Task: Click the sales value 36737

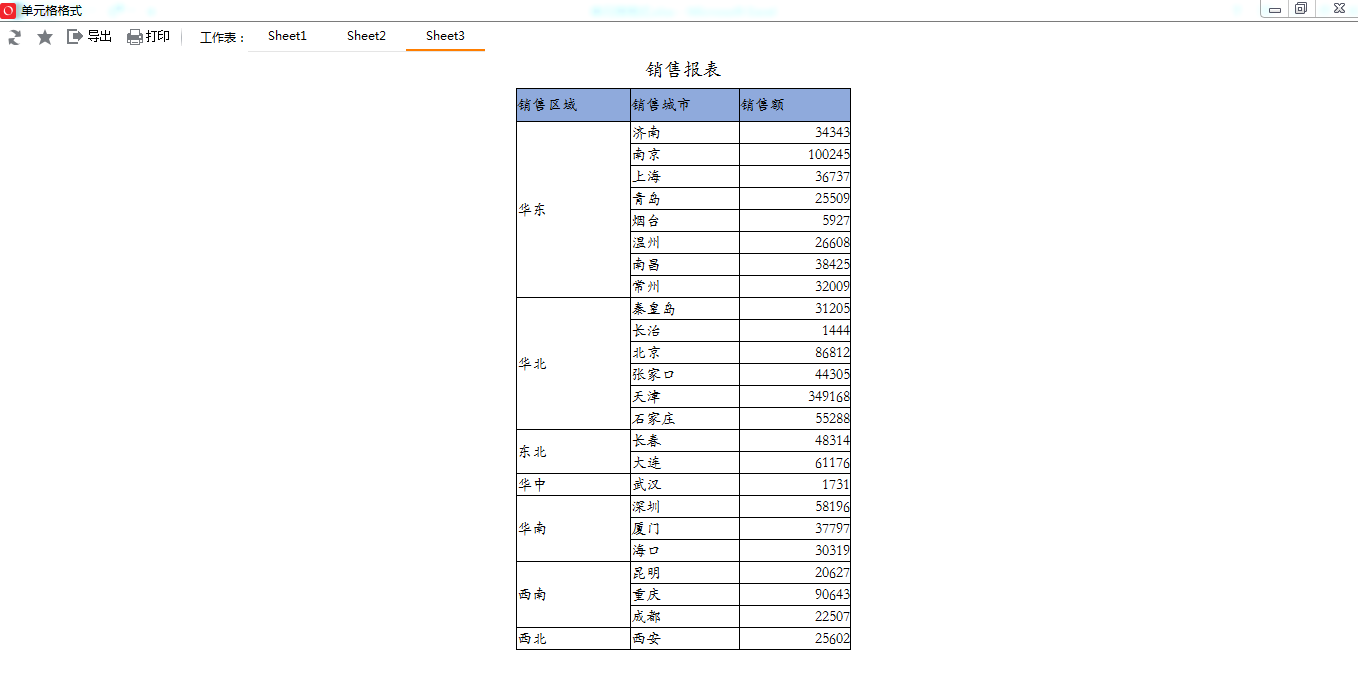Action: pyautogui.click(x=832, y=177)
